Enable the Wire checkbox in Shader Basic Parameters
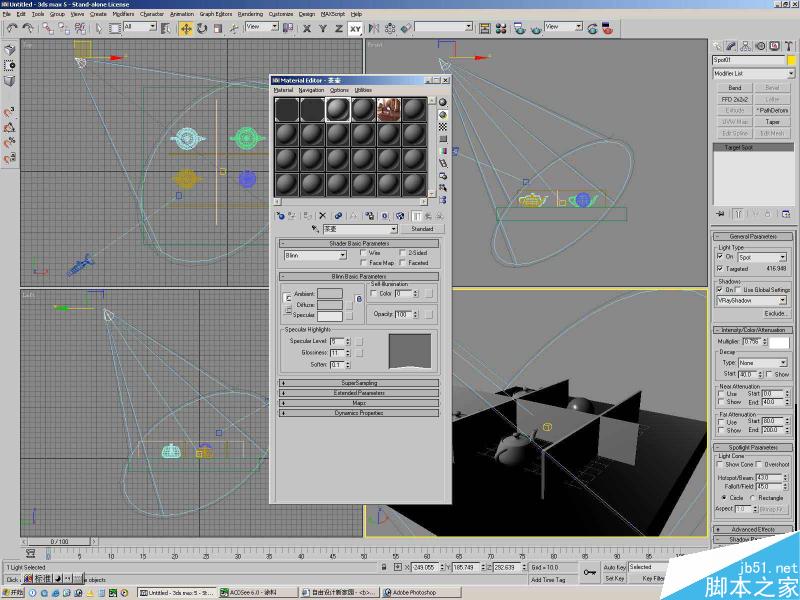800x600 pixels. tap(361, 253)
